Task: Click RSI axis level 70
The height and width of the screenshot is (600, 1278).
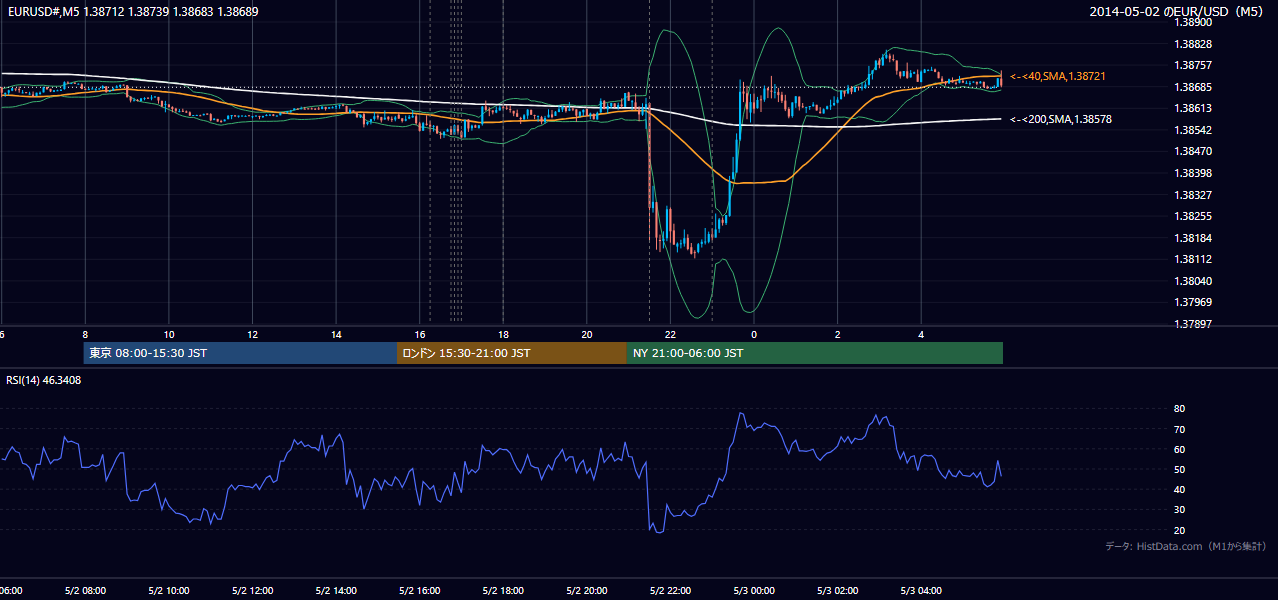Action: click(x=1179, y=429)
